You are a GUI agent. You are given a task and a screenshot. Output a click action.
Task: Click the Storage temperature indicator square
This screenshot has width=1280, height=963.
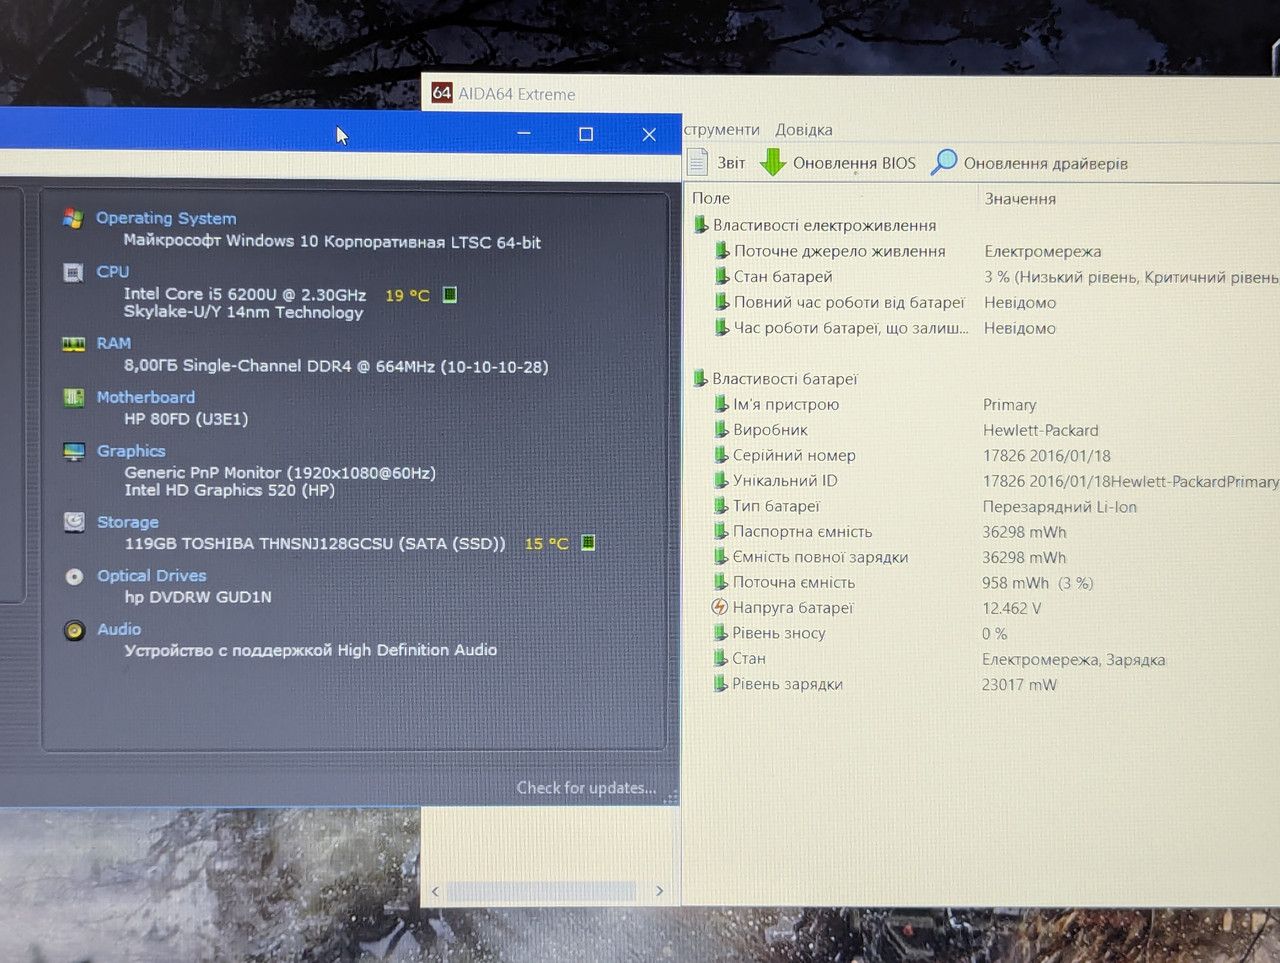[588, 542]
